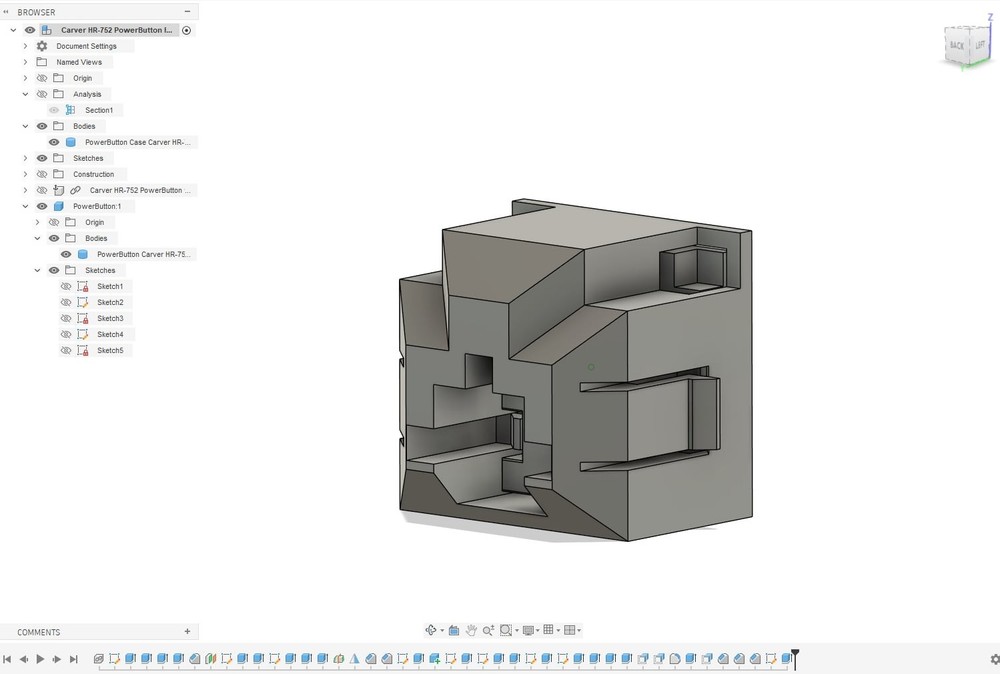Collapse the root component tree
The width and height of the screenshot is (1000, 674).
point(13,30)
